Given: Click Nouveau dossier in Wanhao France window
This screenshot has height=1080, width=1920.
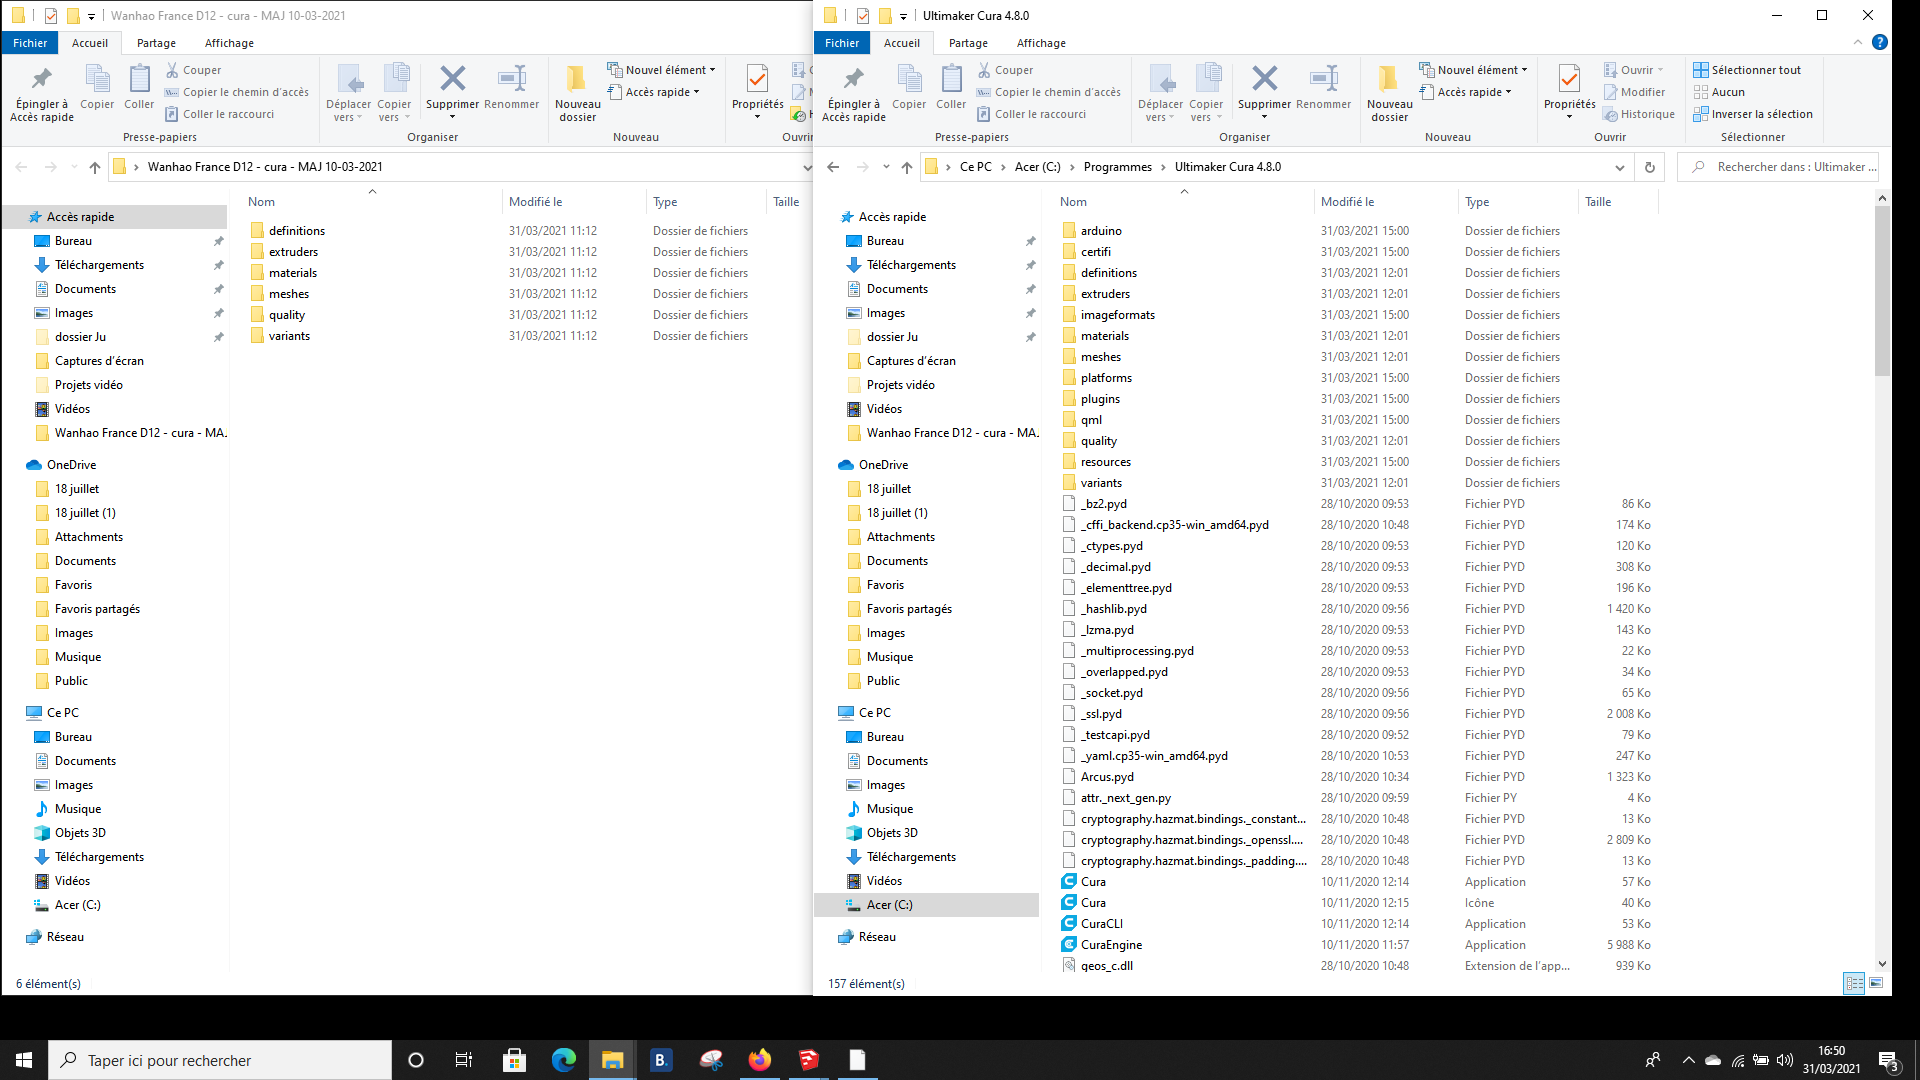Looking at the screenshot, I should pyautogui.click(x=577, y=94).
